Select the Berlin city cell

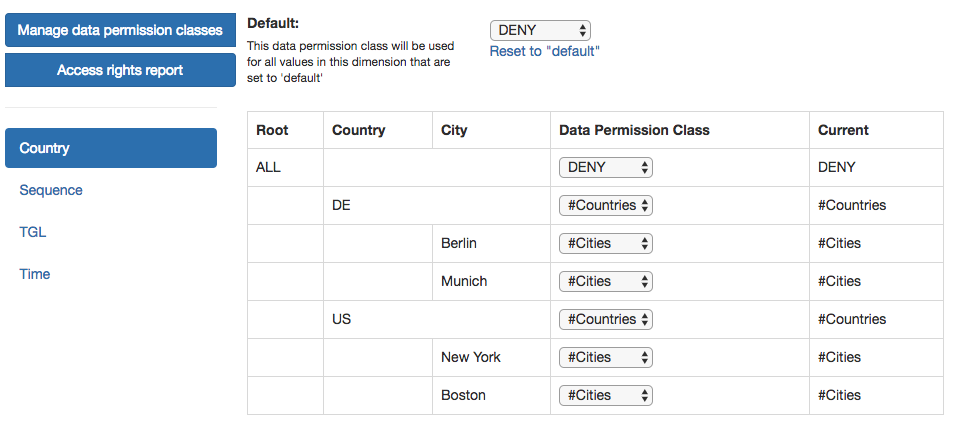(459, 243)
